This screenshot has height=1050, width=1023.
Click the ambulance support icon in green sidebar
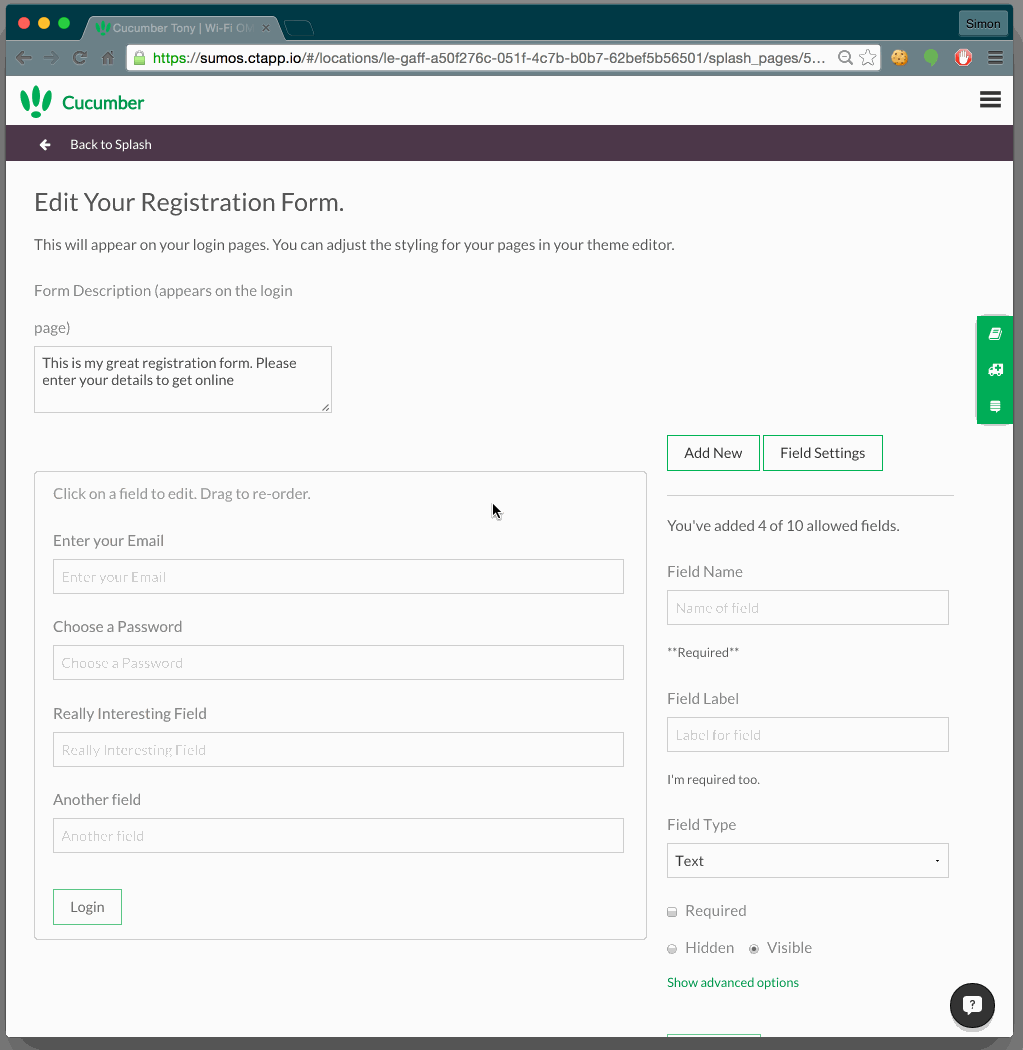(994, 369)
